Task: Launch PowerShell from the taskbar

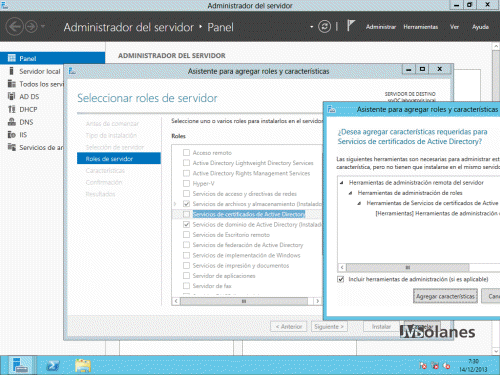Action: [53, 366]
